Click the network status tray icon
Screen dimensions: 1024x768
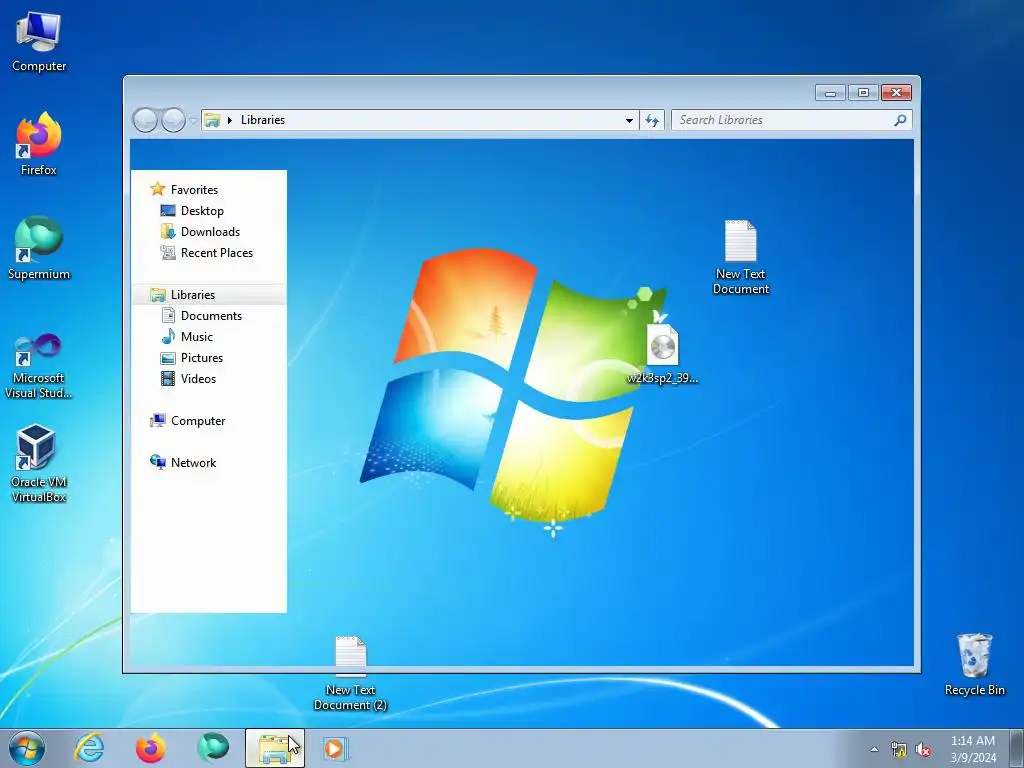(x=899, y=750)
